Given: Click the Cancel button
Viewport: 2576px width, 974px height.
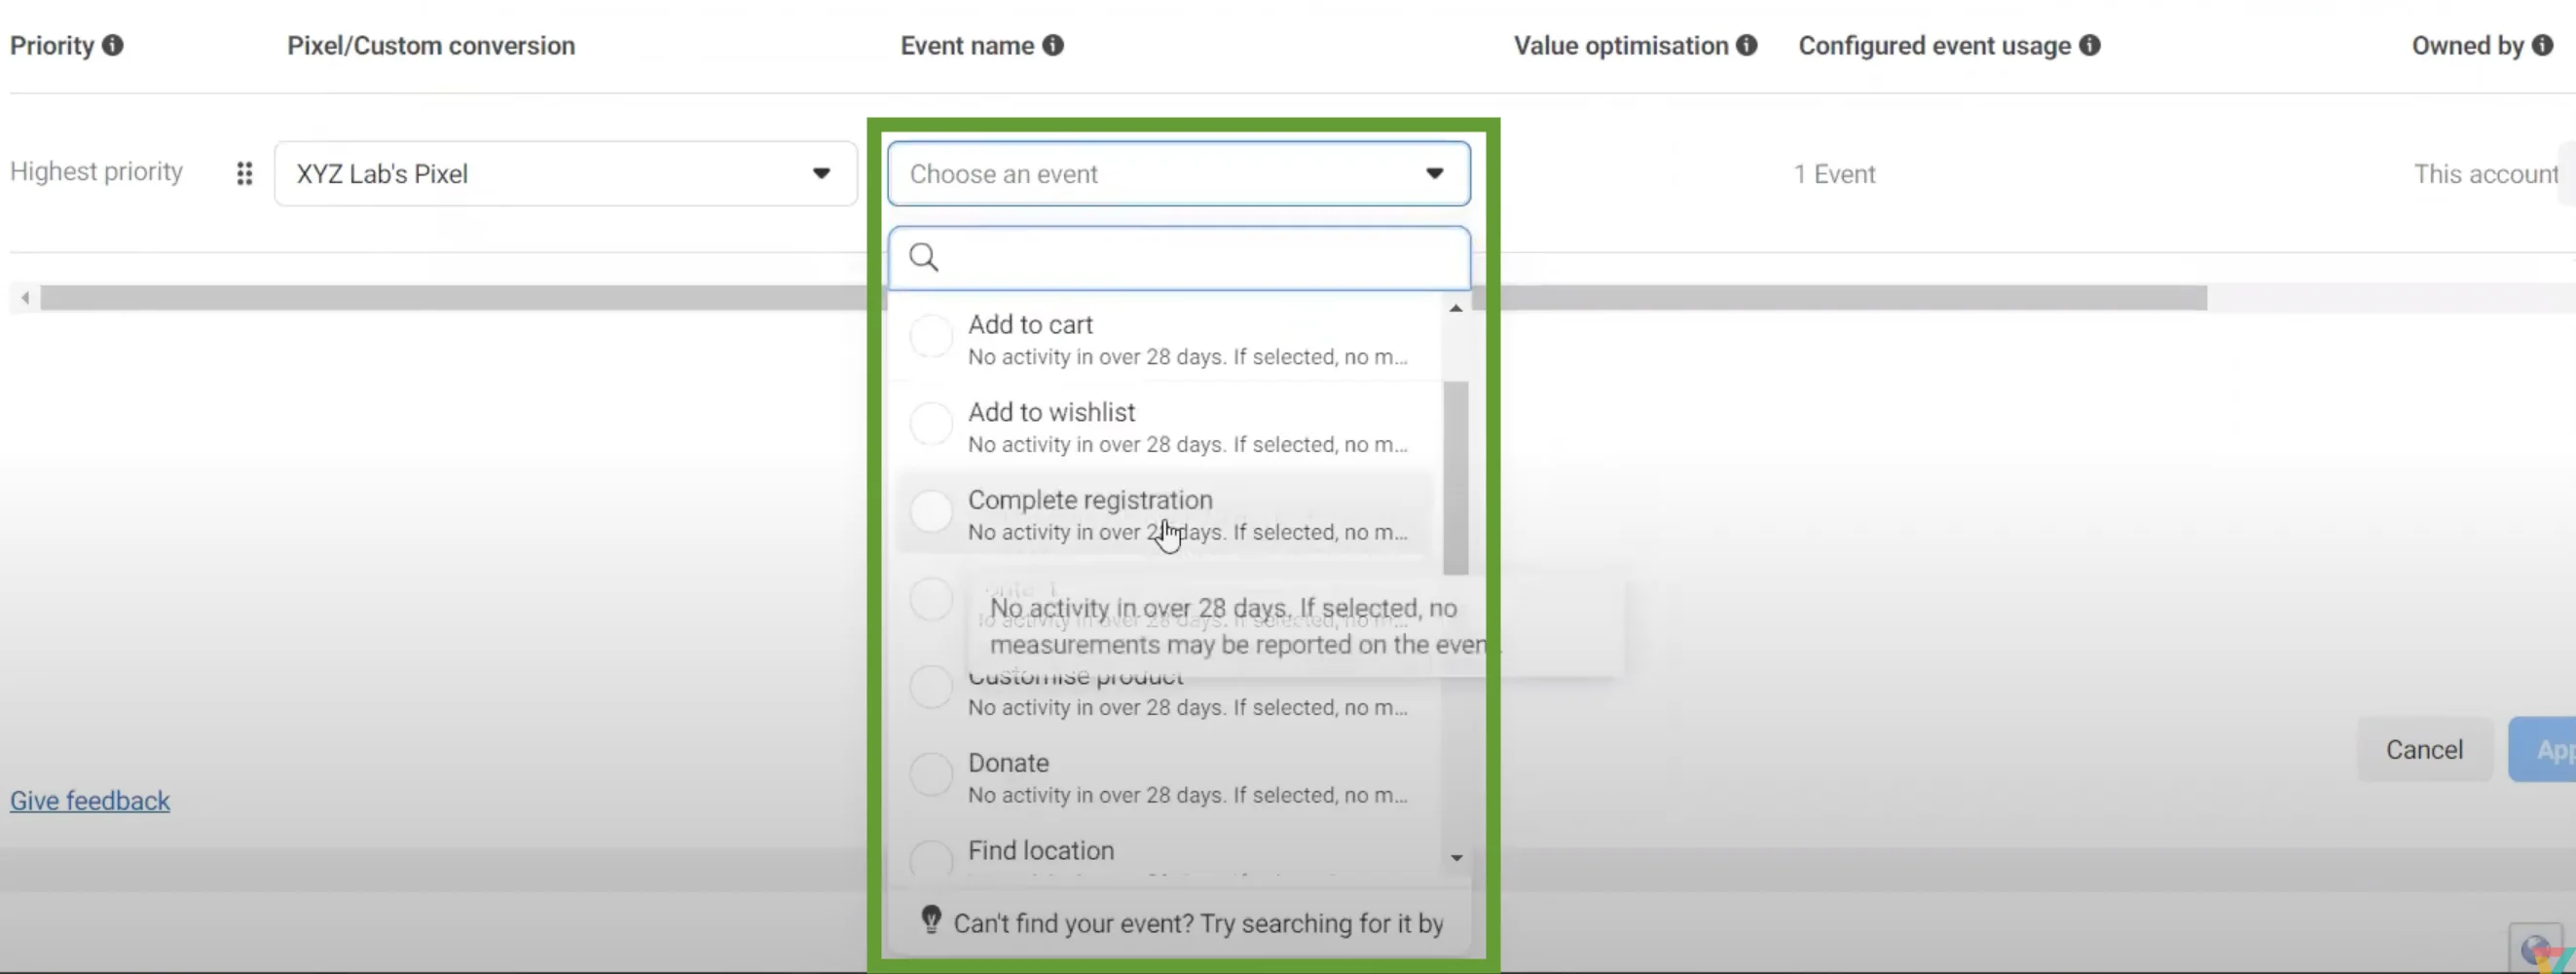Looking at the screenshot, I should tap(2424, 749).
